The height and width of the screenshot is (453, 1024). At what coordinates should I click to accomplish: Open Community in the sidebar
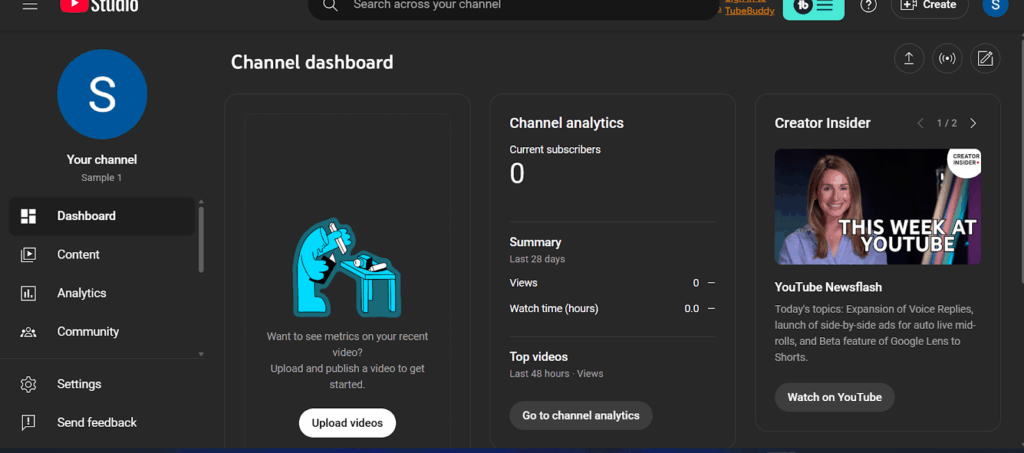[87, 332]
